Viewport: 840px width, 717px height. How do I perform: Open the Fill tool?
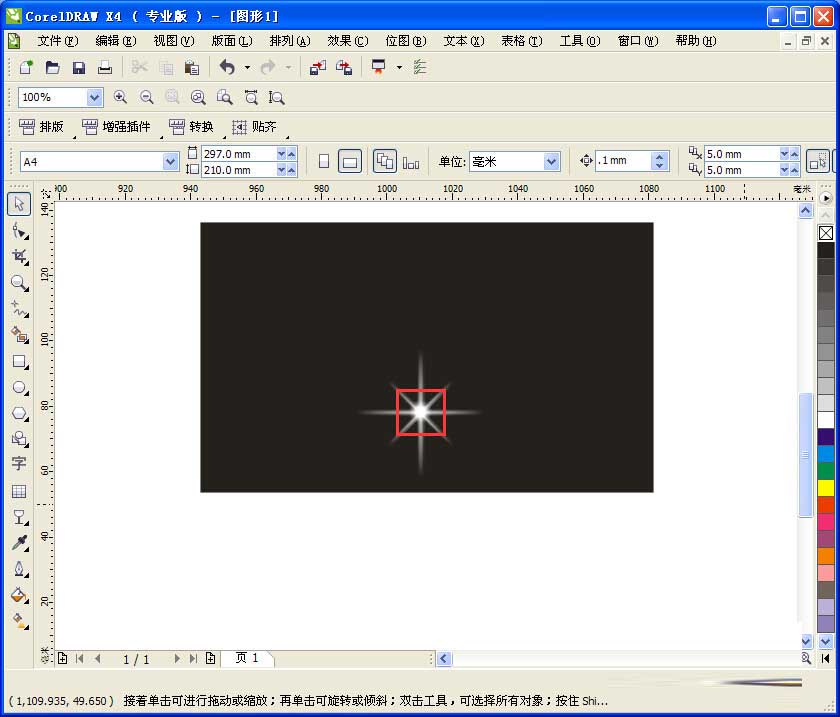(18, 596)
